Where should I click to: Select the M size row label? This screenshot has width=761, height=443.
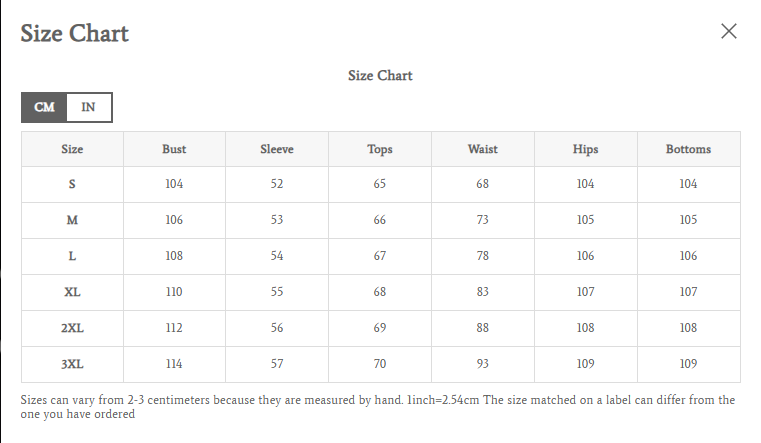point(72,220)
